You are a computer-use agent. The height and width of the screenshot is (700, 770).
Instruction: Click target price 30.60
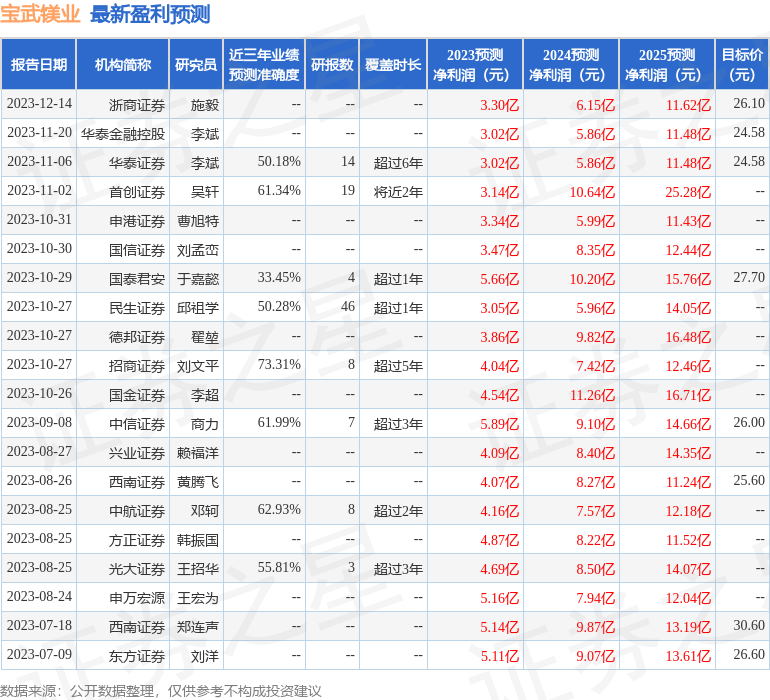coord(749,625)
